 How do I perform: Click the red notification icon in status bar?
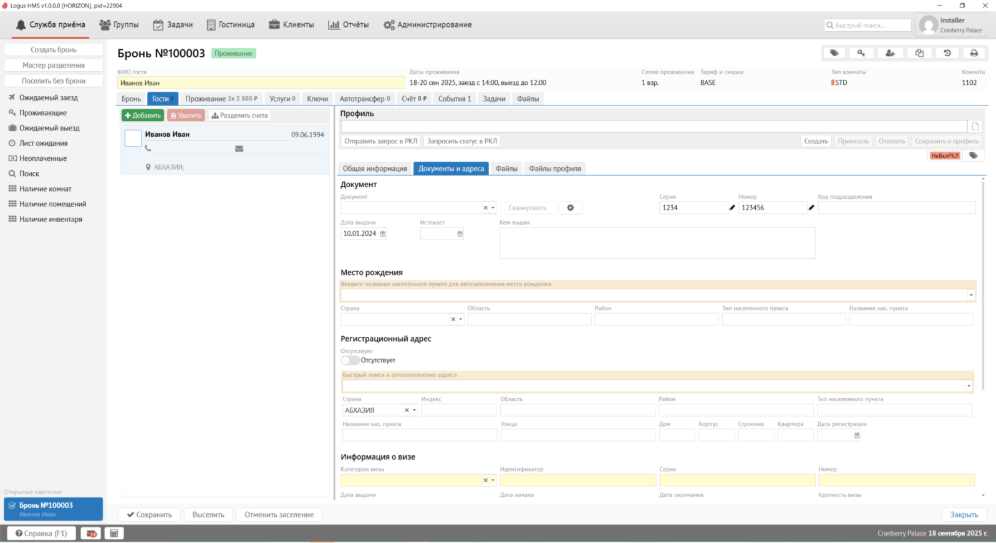[x=90, y=534]
